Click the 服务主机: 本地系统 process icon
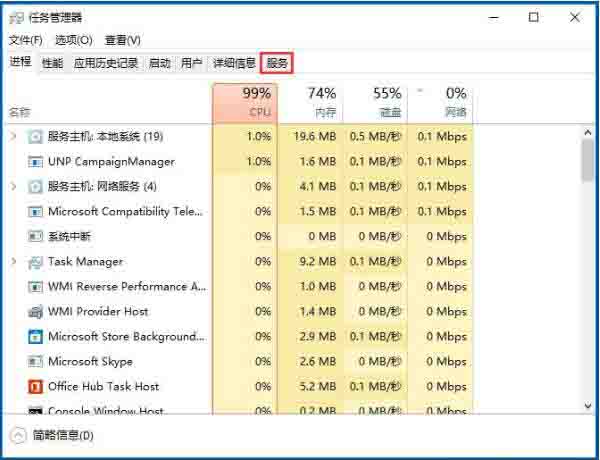600x460 pixels. pos(36,136)
